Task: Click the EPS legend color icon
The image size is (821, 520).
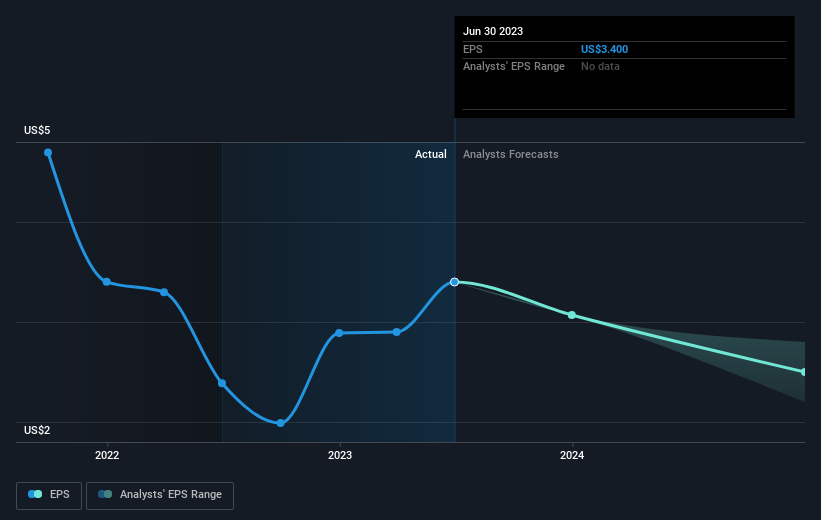Action: [35, 494]
